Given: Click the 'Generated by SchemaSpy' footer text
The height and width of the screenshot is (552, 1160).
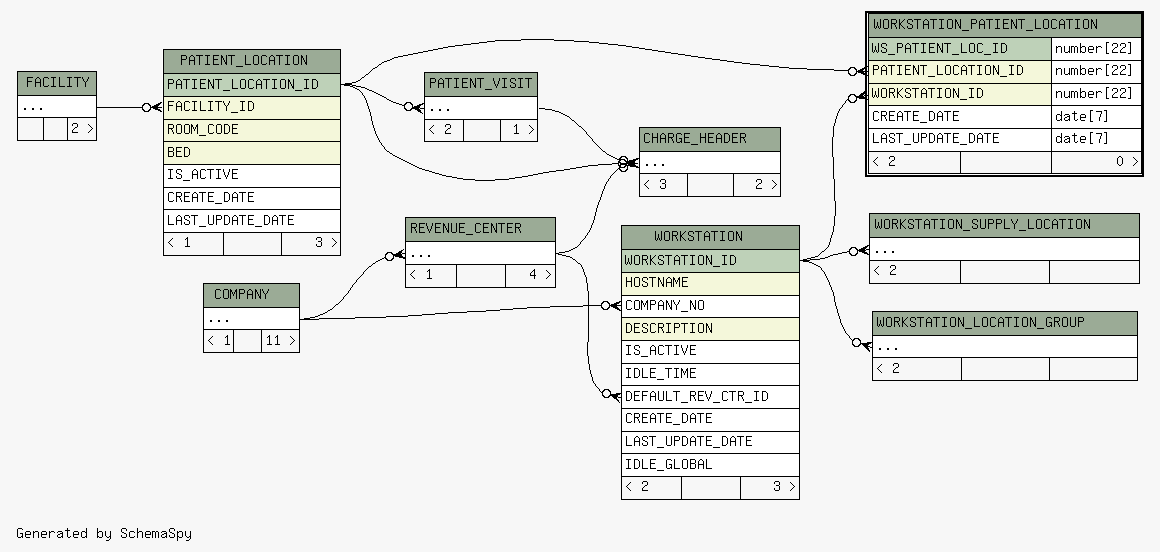Looking at the screenshot, I should (104, 533).
